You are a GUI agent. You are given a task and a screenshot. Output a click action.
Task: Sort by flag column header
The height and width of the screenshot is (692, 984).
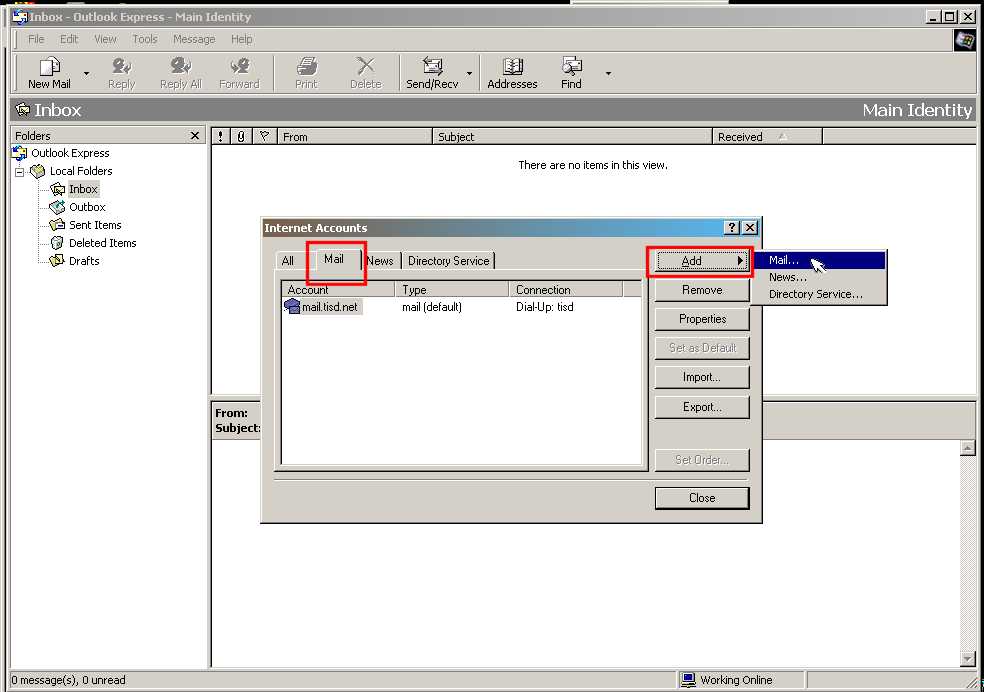coord(264,136)
